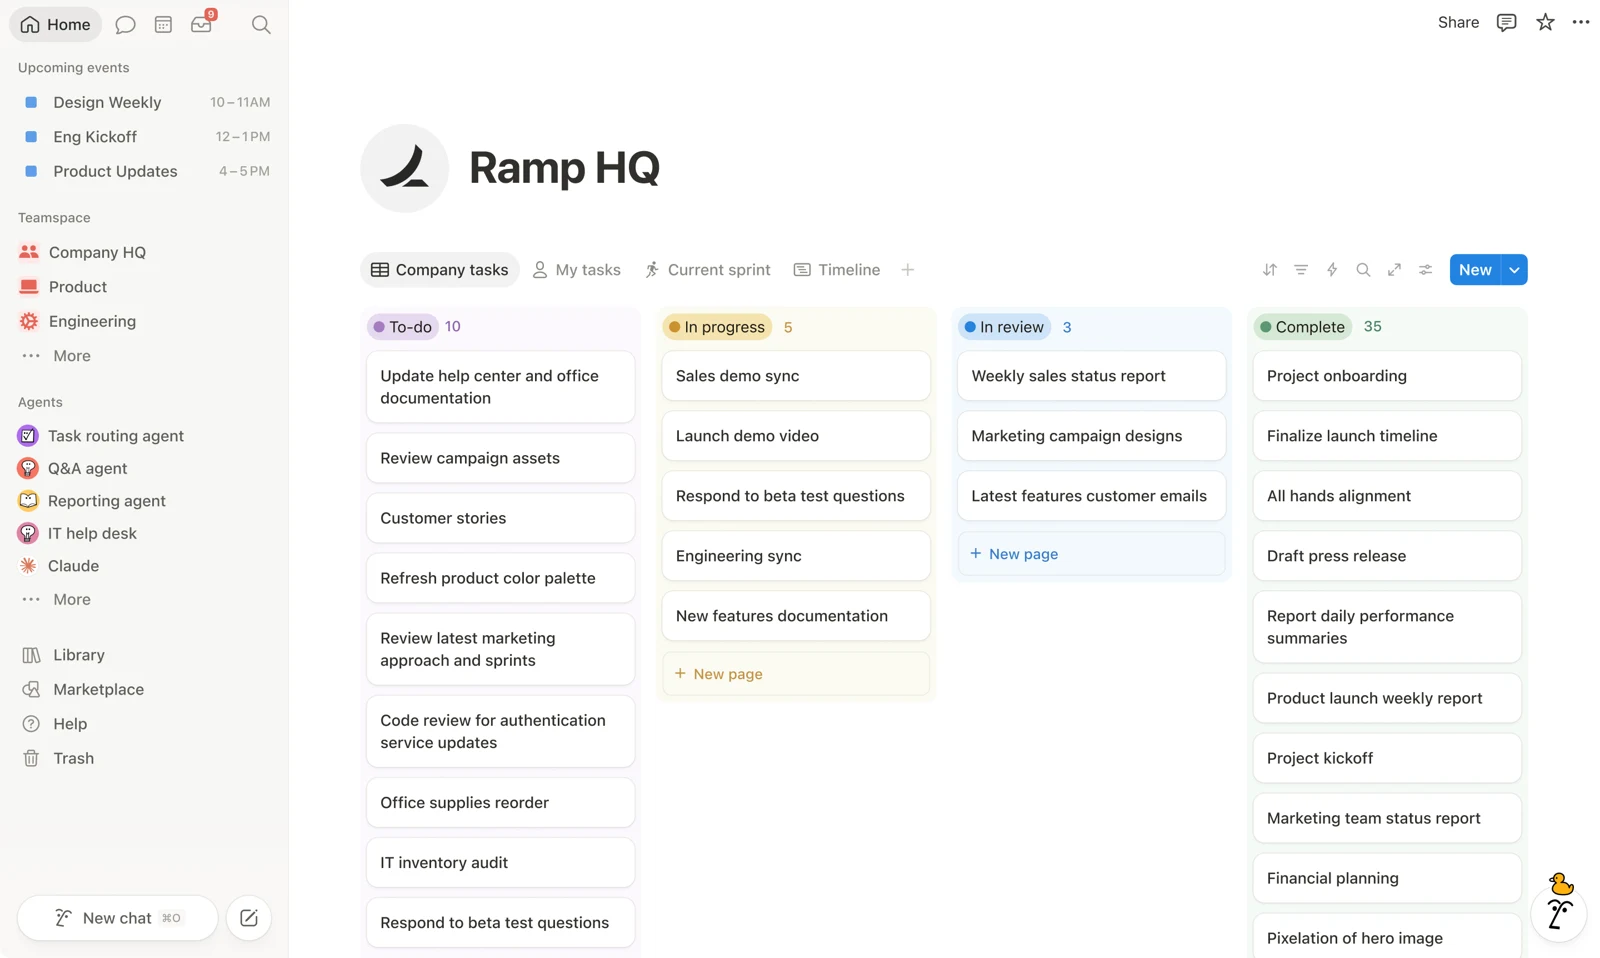1600x958 pixels.
Task: Click the To-do status tag
Action: coord(403,327)
